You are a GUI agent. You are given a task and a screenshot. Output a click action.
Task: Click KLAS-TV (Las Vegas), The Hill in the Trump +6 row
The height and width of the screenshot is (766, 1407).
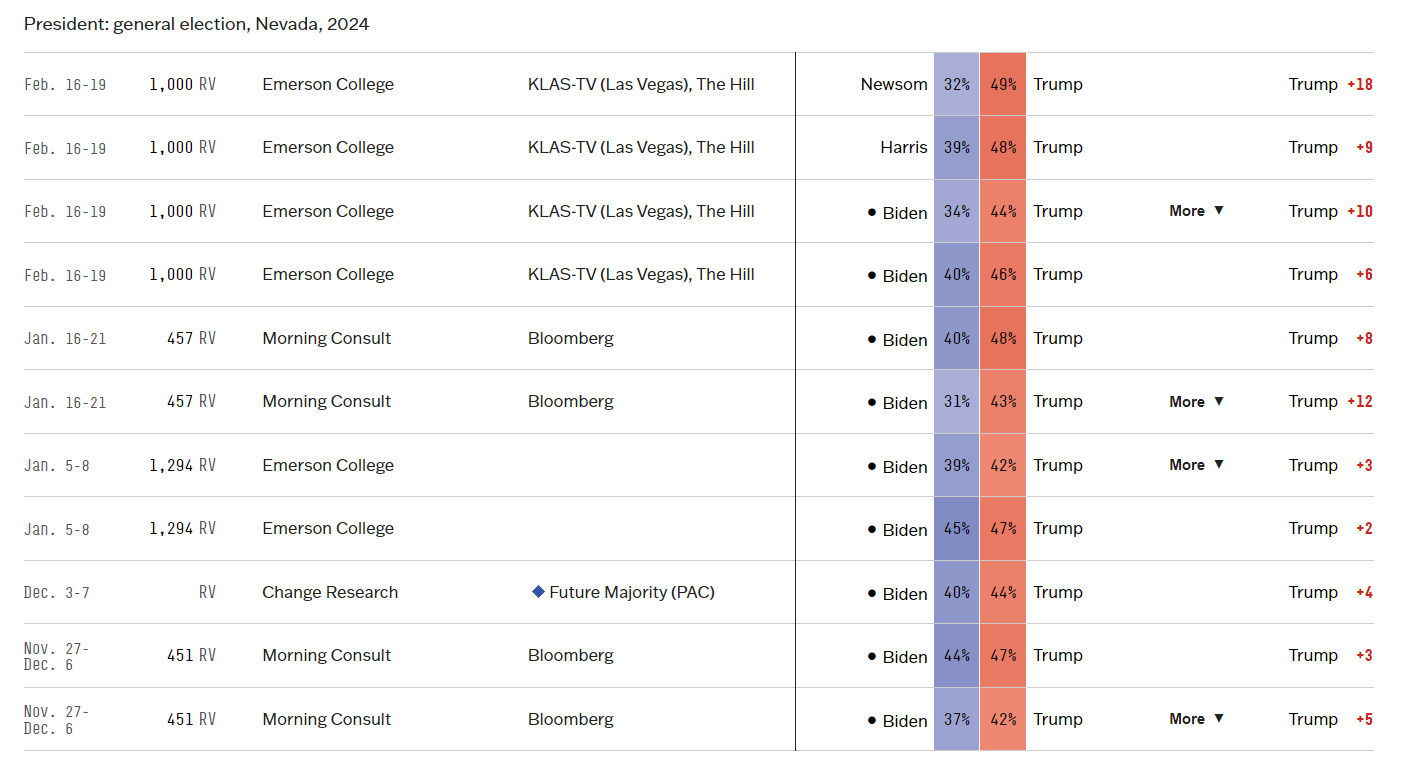pyautogui.click(x=641, y=274)
